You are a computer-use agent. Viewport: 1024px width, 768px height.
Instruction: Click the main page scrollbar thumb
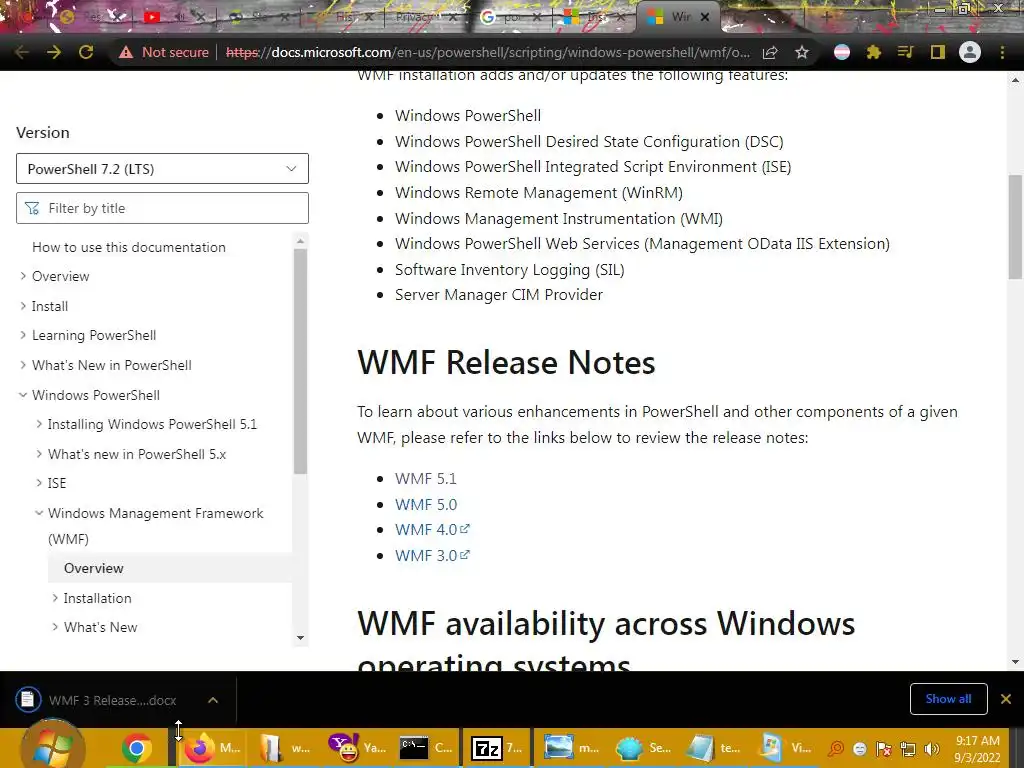[x=1015, y=227]
